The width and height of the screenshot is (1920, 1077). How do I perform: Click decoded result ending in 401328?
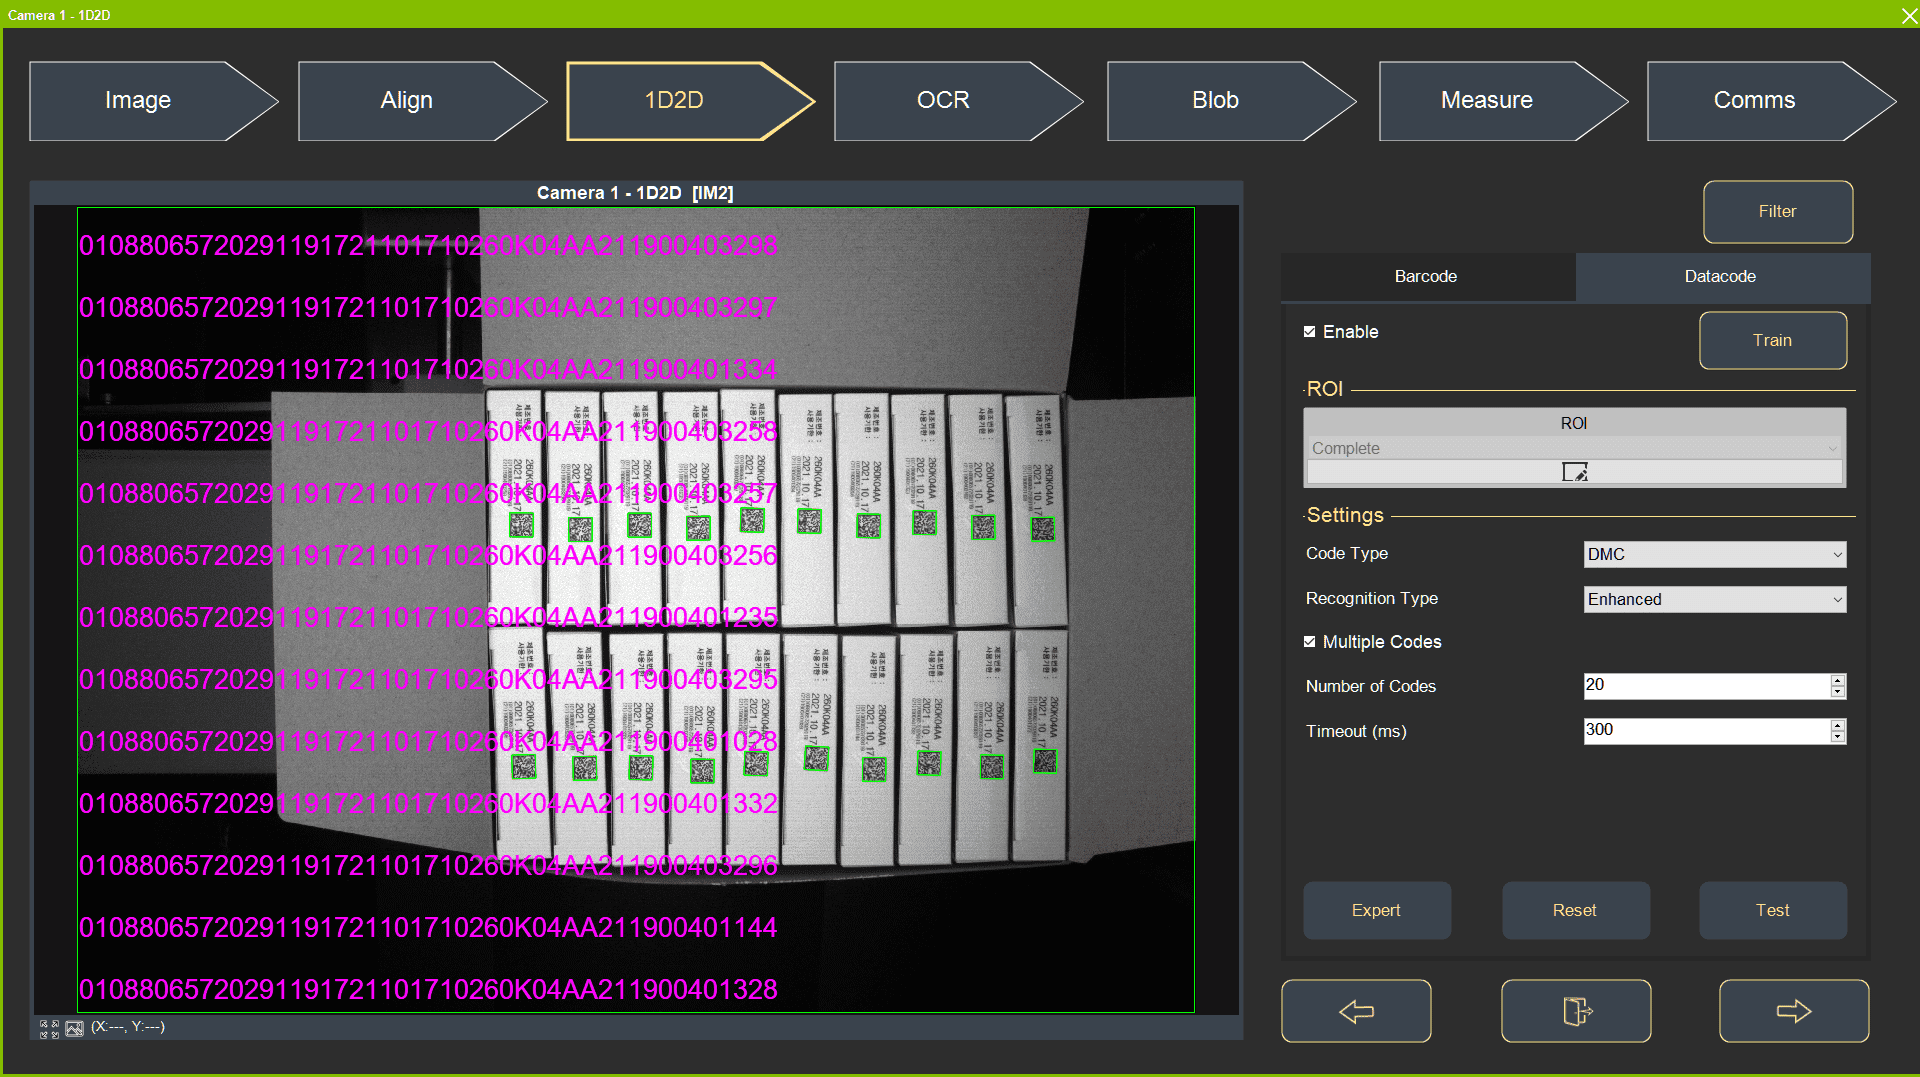pos(428,990)
